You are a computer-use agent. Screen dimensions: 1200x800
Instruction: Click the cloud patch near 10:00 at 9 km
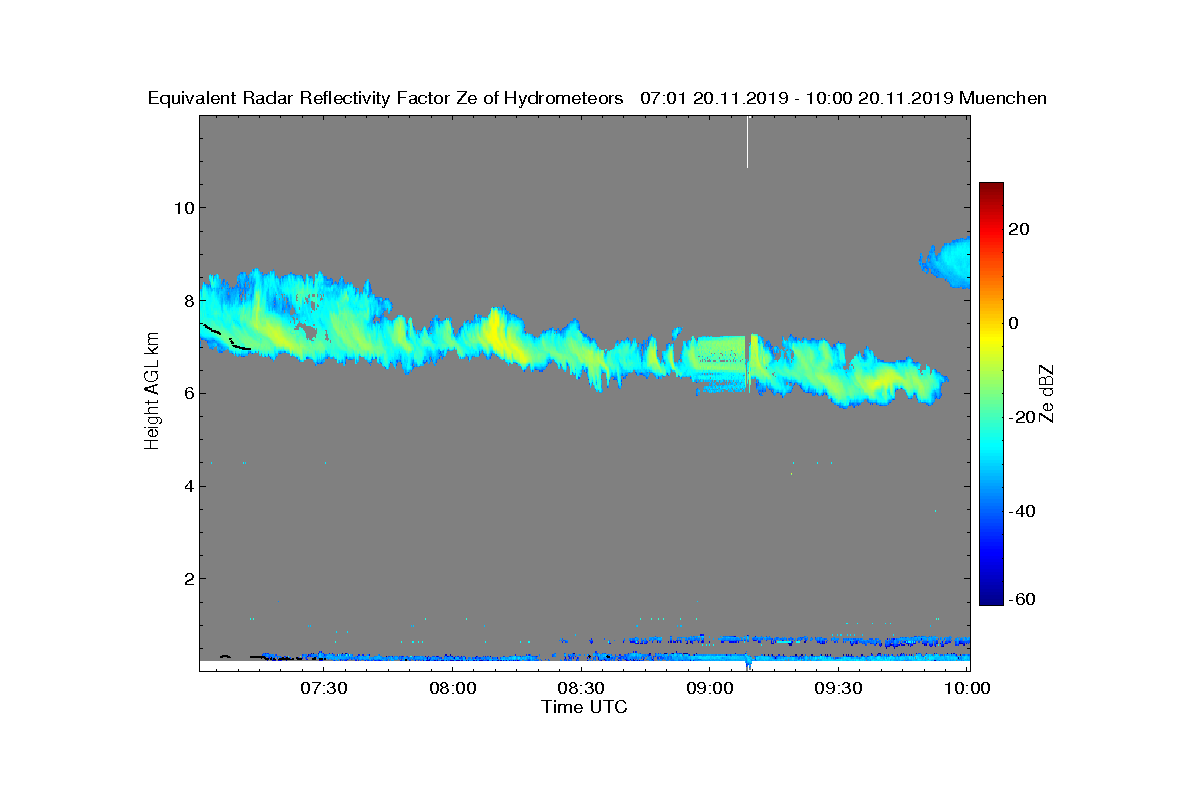point(948,262)
